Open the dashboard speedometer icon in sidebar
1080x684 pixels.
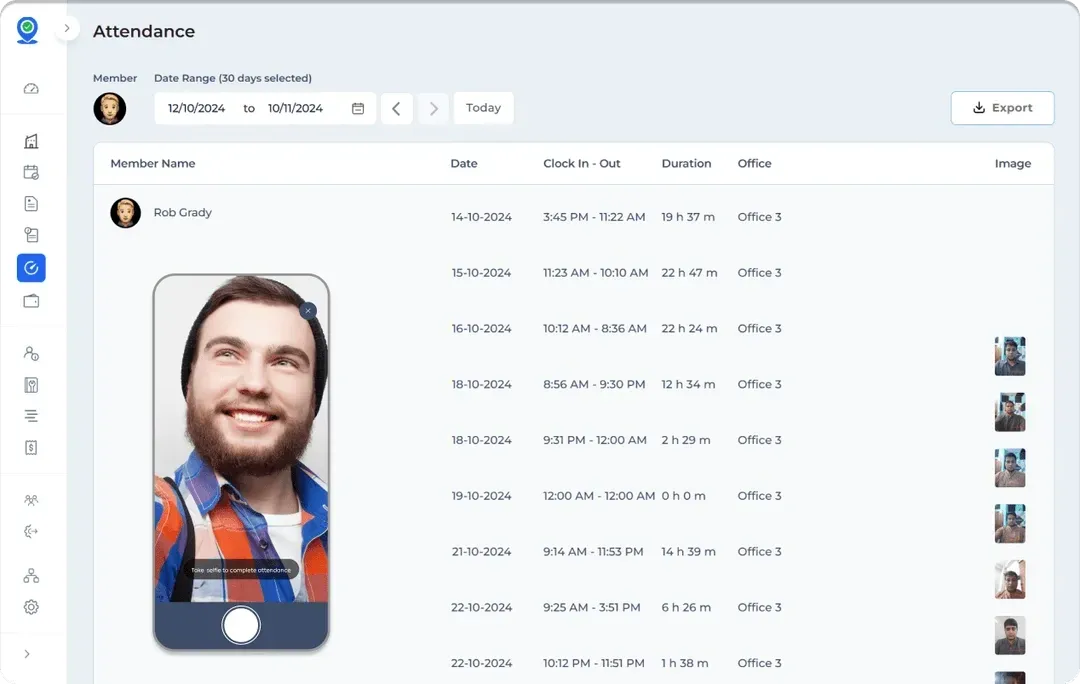31,89
